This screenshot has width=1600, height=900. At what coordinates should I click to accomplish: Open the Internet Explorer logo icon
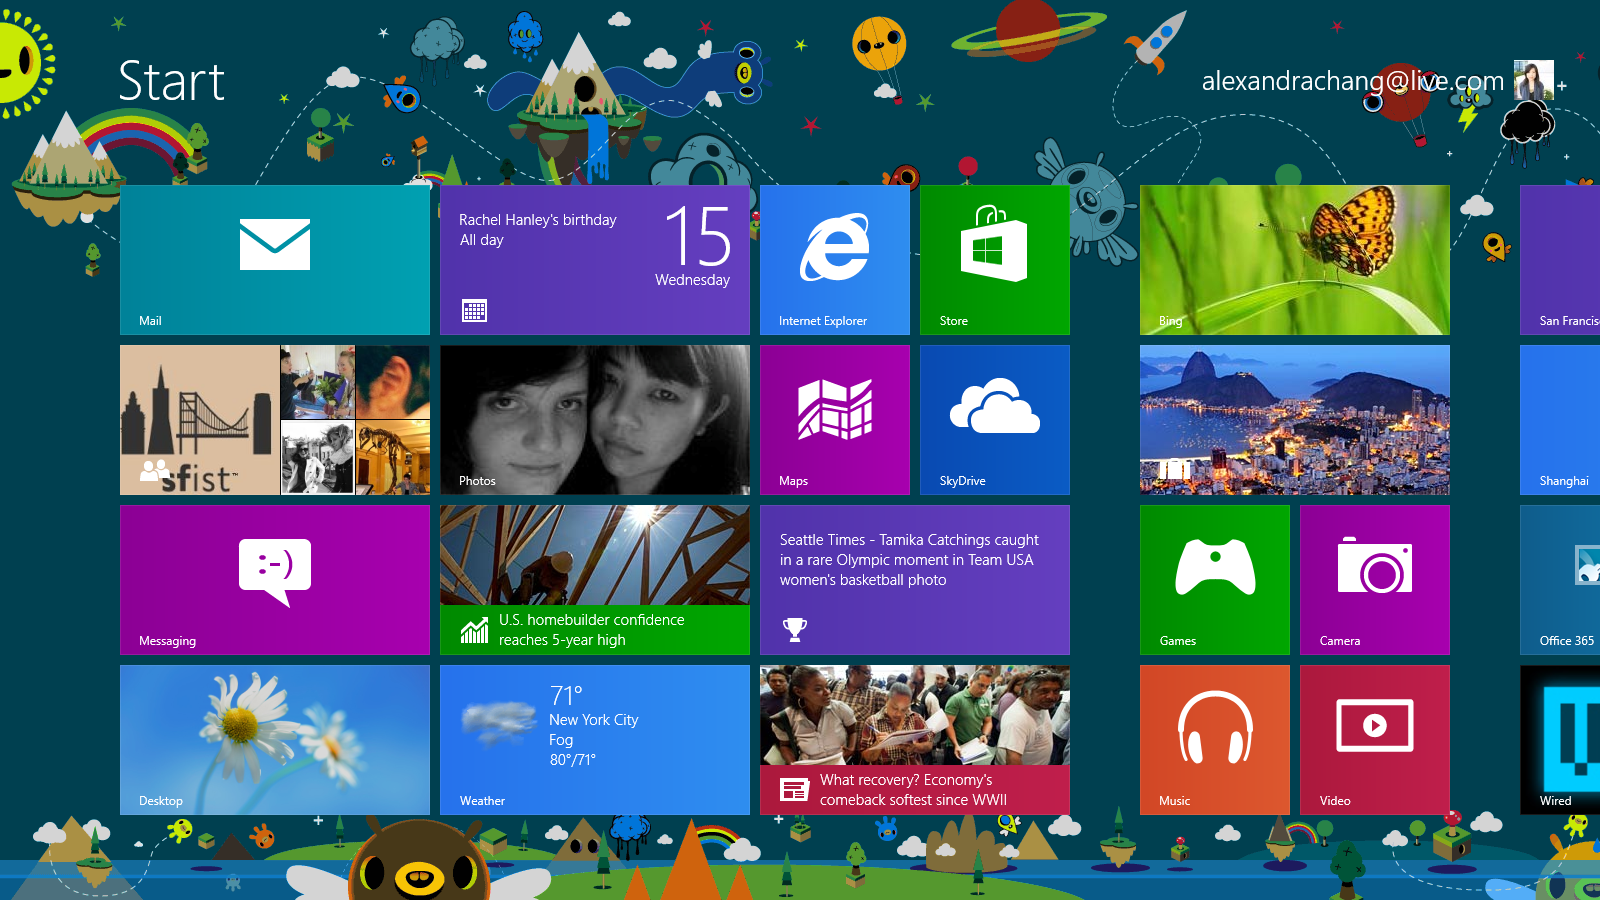click(835, 247)
